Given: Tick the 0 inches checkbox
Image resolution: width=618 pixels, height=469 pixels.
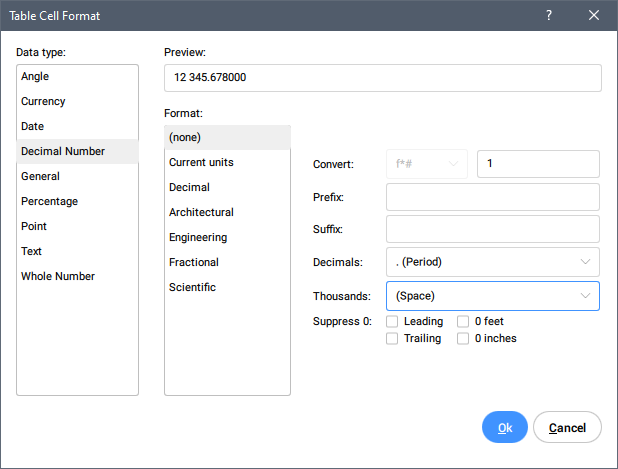Looking at the screenshot, I should tap(464, 339).
